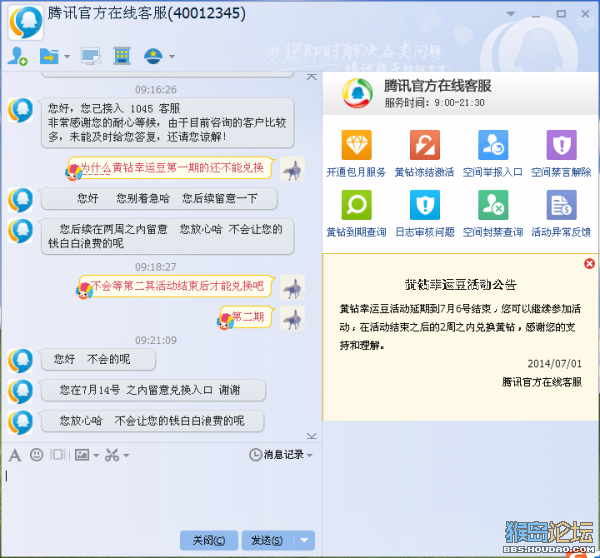Open 空间禁言解除 purple shield icon
Screen dimensions: 600x558
point(561,145)
